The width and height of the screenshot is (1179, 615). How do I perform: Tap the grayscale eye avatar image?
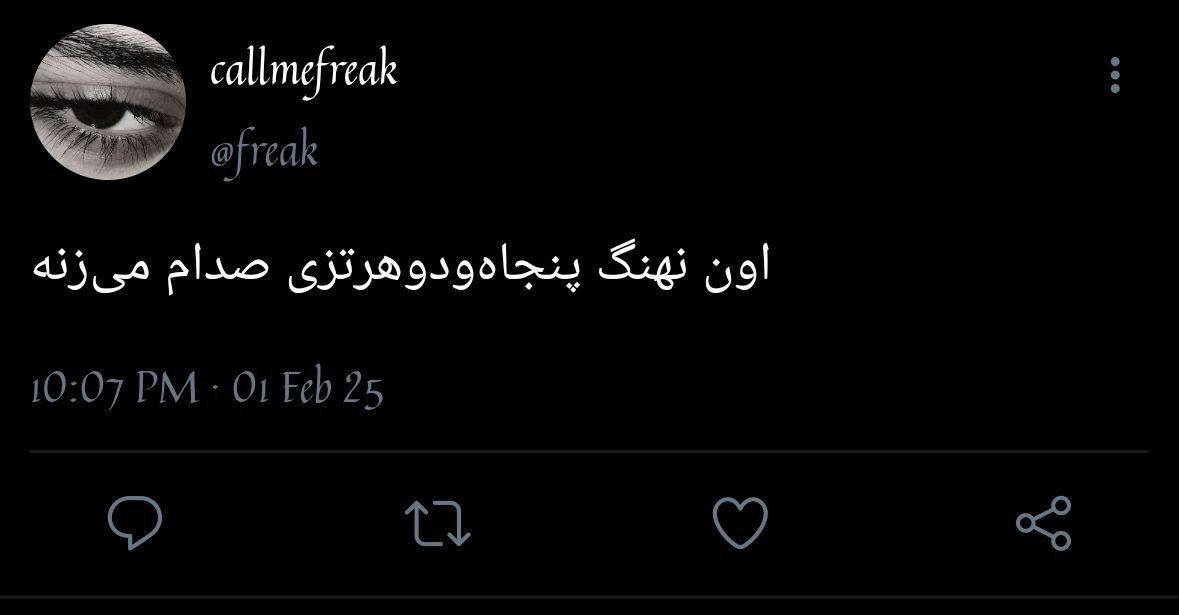(108, 101)
